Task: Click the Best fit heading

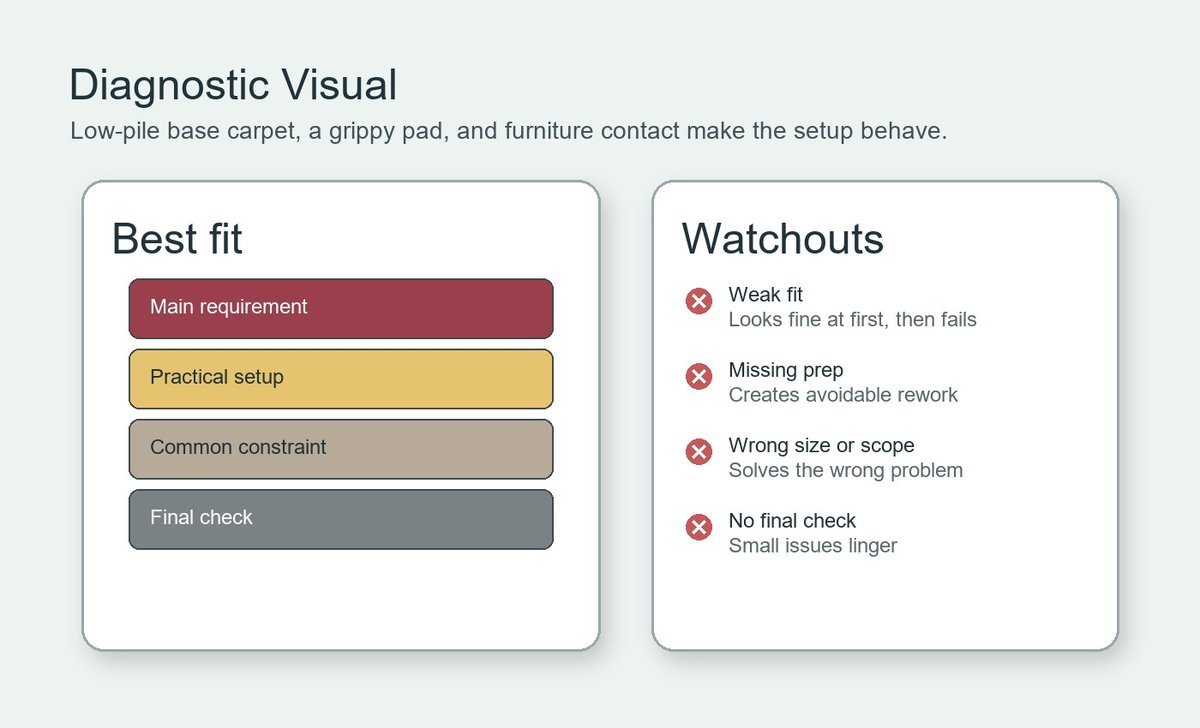Action: coord(177,240)
